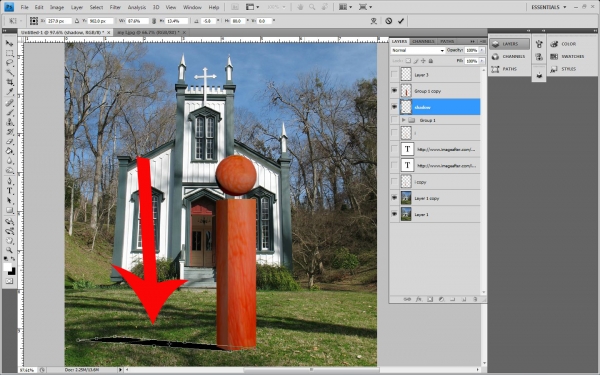Expand the Group 1 folder

click(403, 120)
